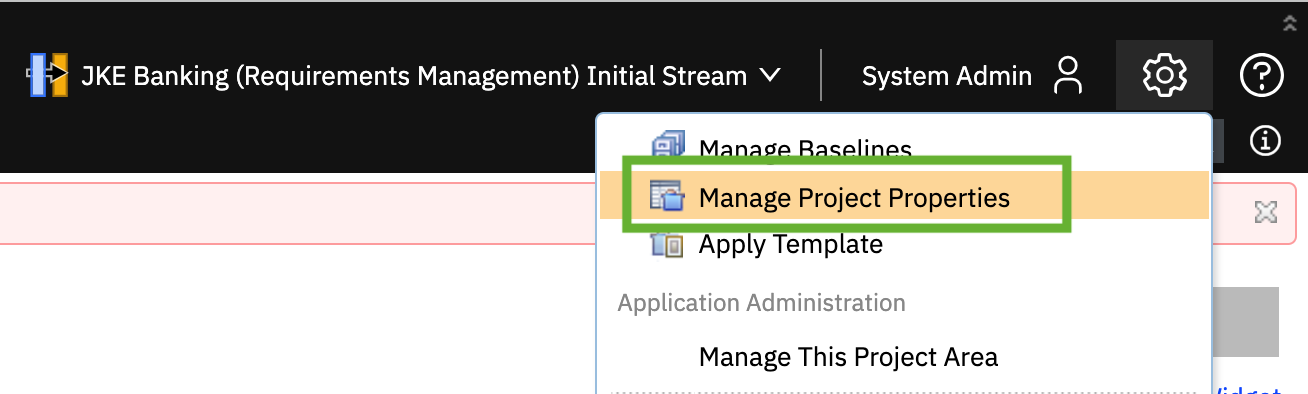Viewport: 1308px width, 394px height.
Task: Click the settings gear icon
Action: (1164, 76)
